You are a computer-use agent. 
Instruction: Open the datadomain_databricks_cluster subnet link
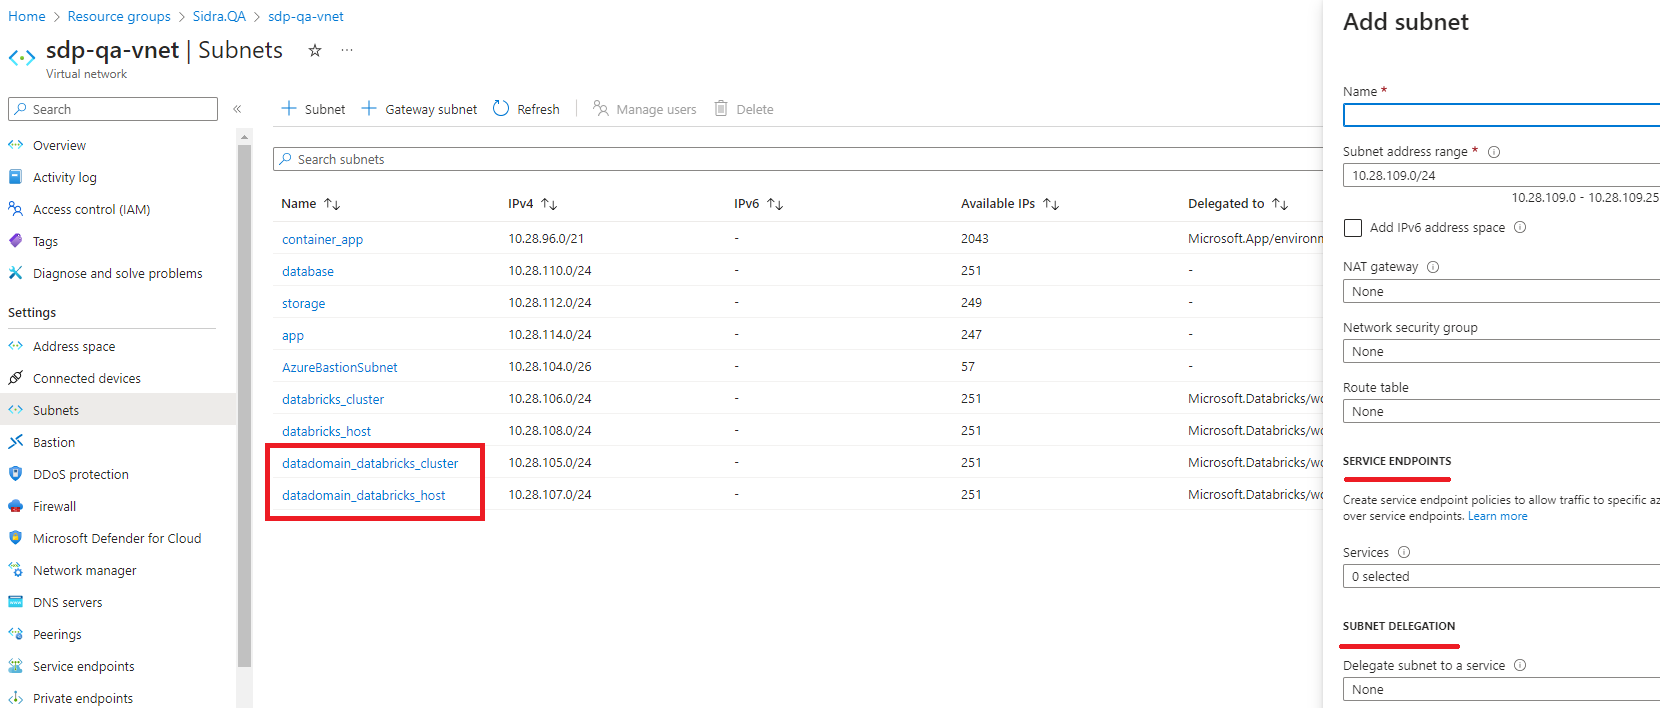370,464
